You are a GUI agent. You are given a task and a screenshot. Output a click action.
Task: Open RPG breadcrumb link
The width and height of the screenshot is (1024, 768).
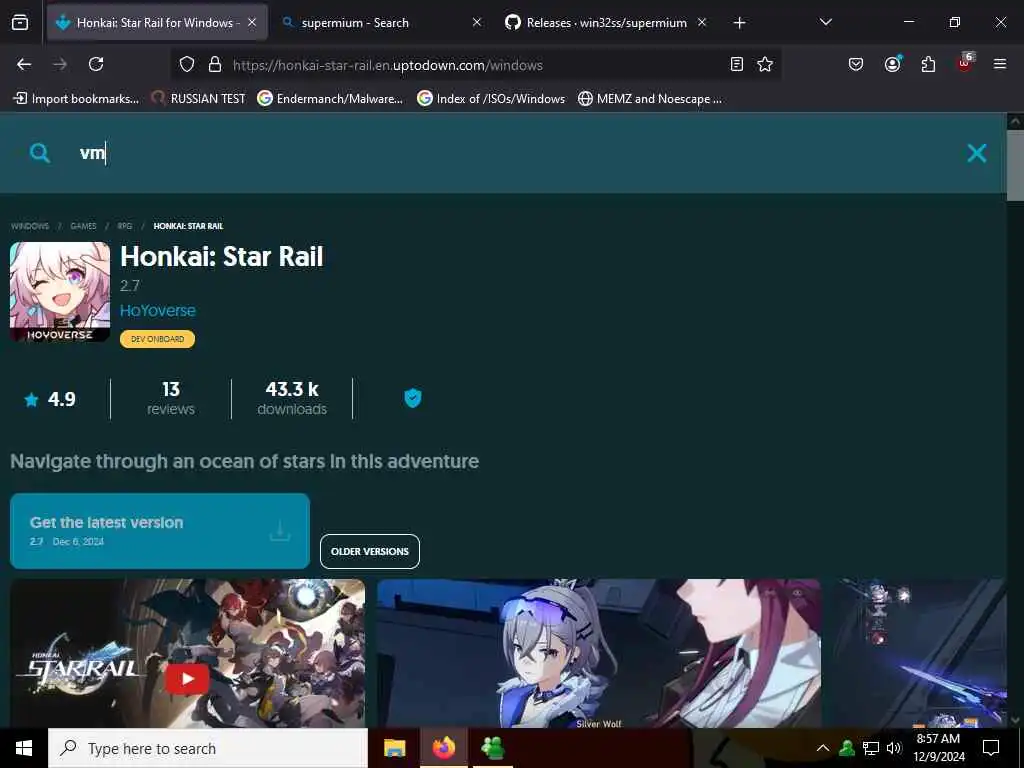(x=125, y=226)
